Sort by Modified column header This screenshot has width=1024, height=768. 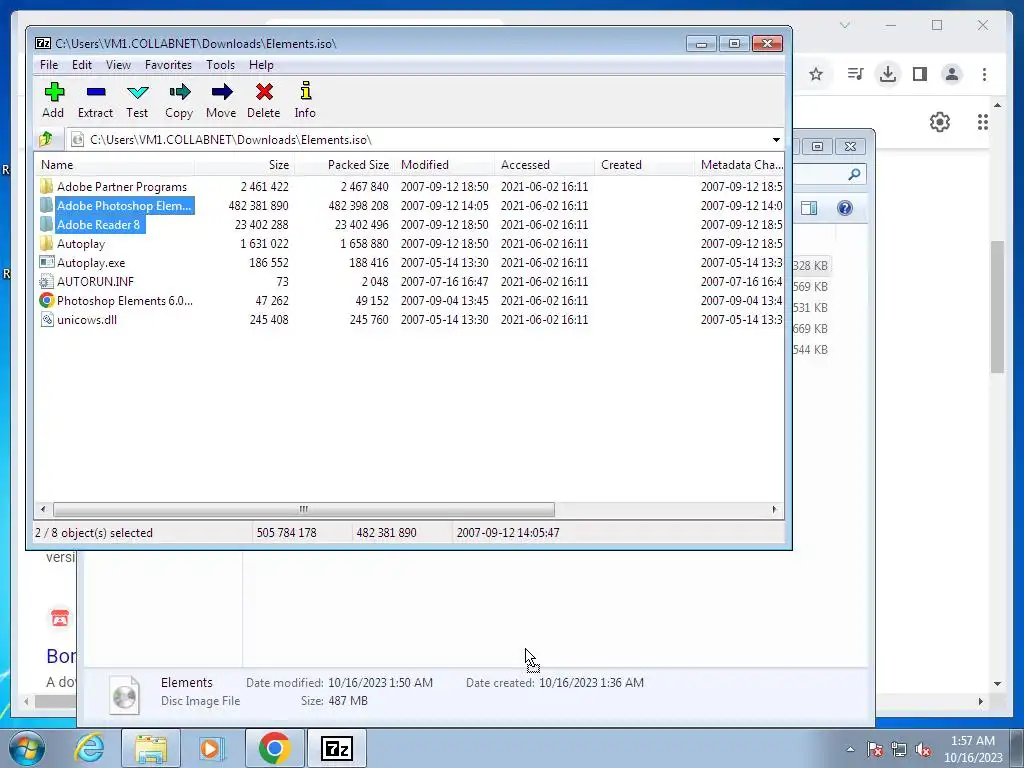(444, 165)
